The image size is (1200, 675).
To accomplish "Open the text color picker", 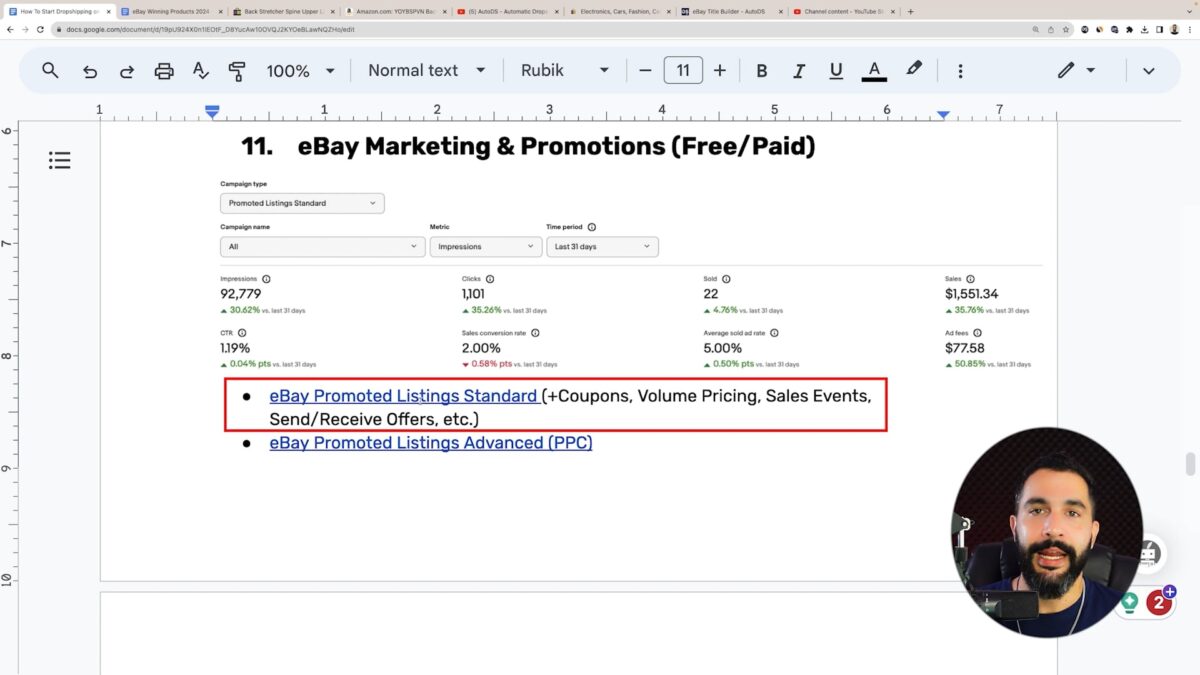I will click(874, 71).
